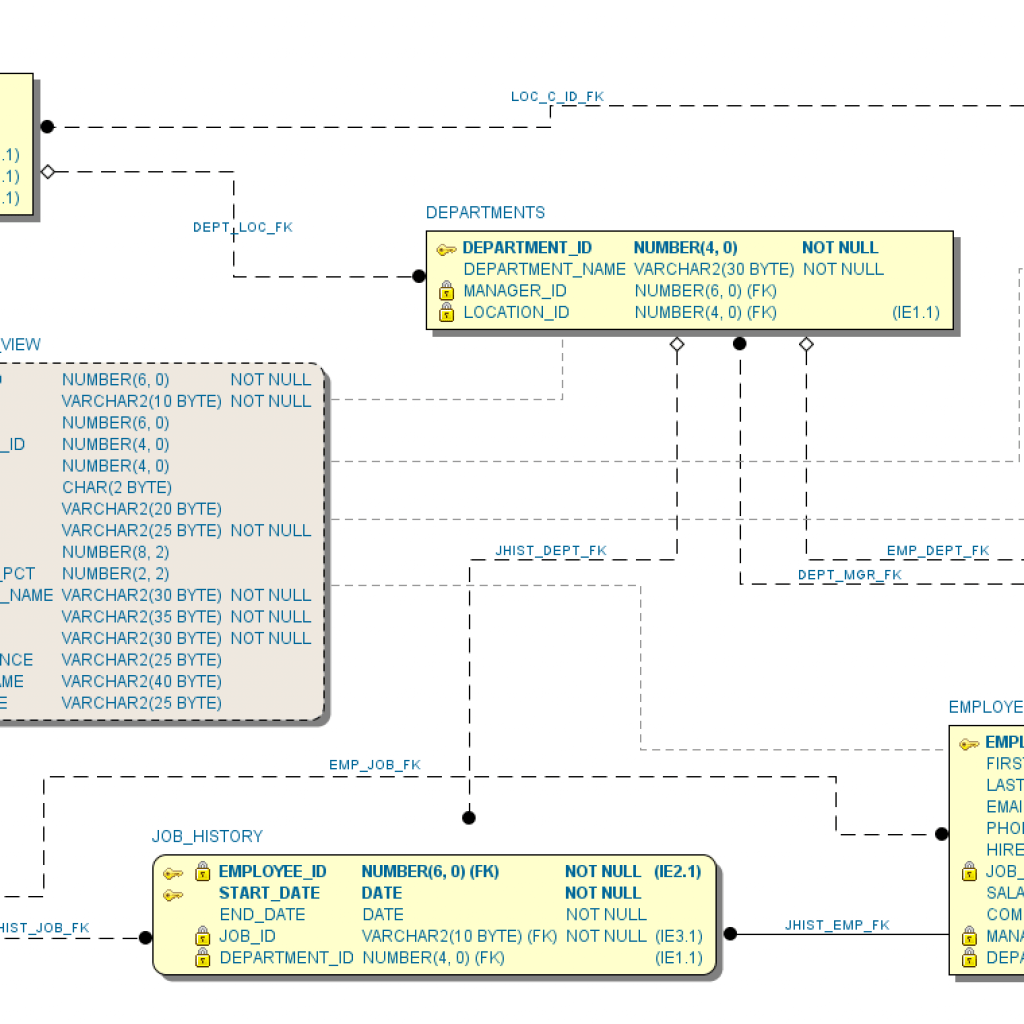Select the lock icon next to MANAGER_ID in DEPARTMENTS
This screenshot has height=1024, width=1024.
[446, 290]
